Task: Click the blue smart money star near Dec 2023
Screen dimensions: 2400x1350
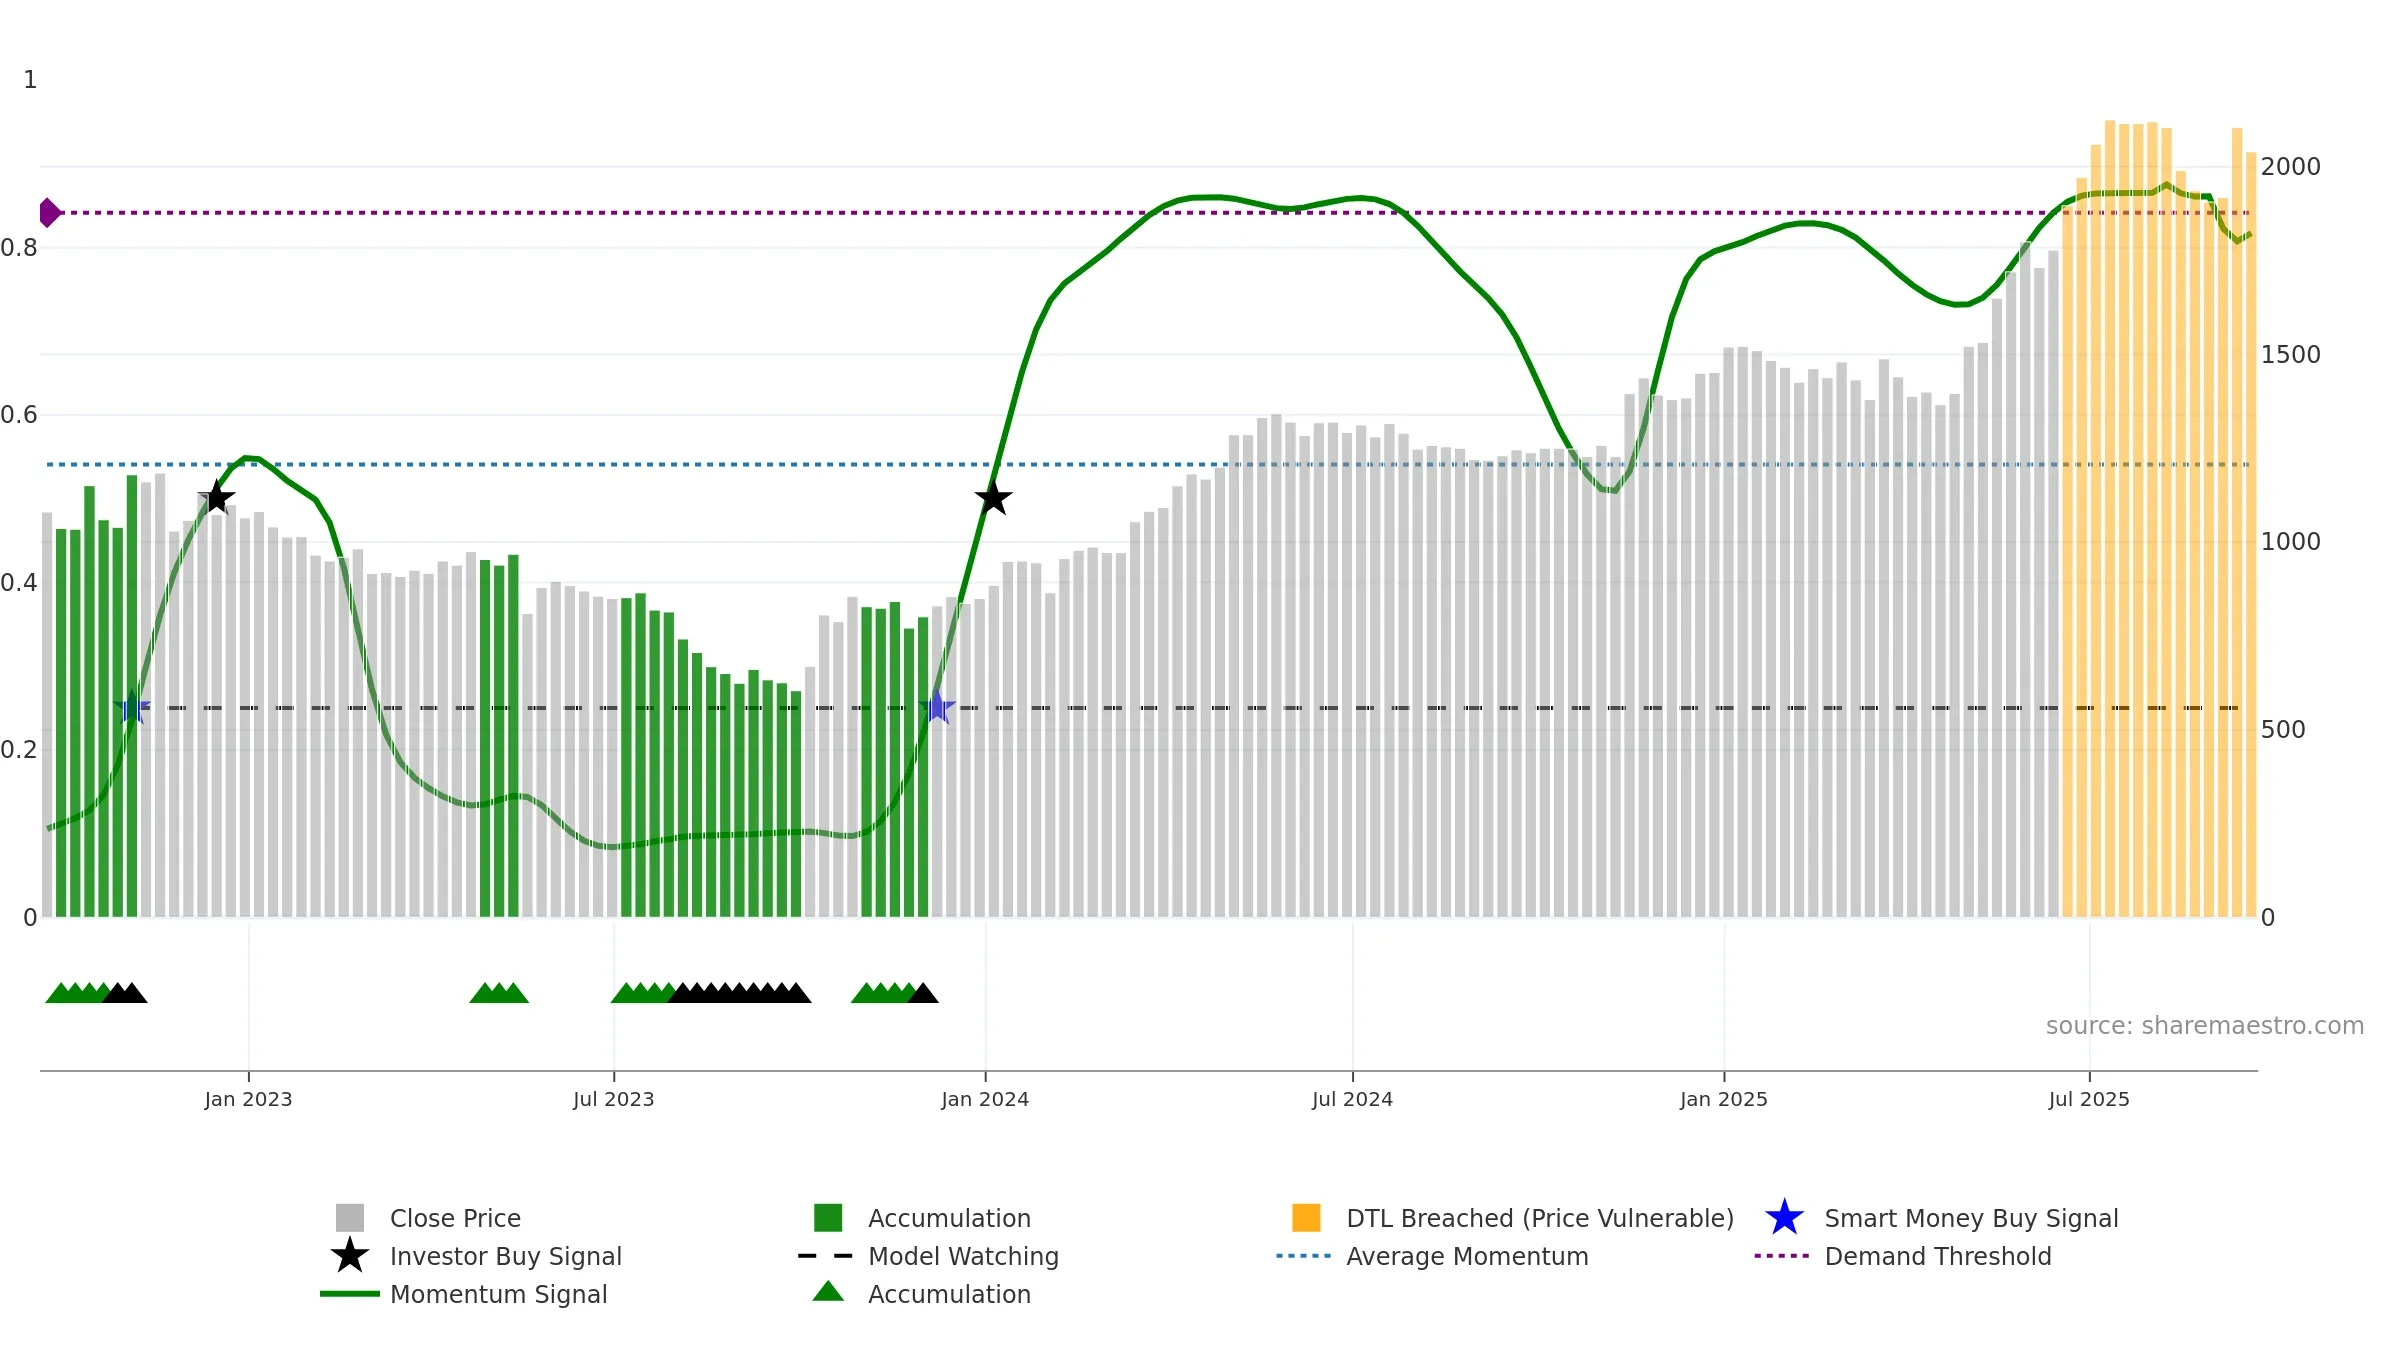Action: coord(937,707)
